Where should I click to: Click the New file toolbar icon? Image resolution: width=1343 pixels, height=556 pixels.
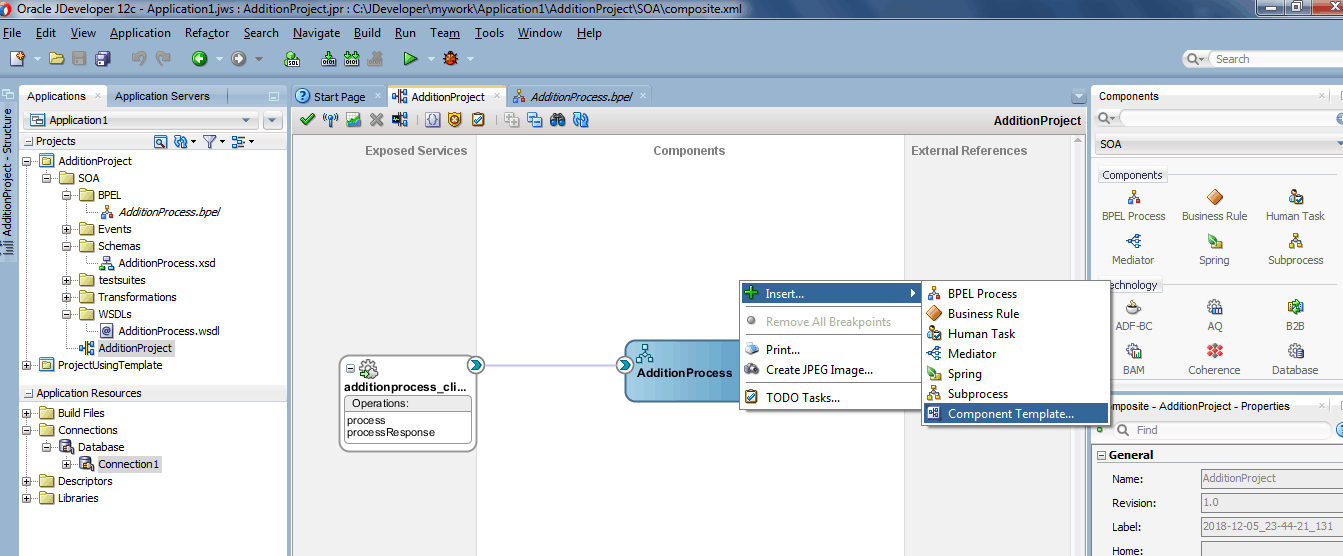pos(17,59)
